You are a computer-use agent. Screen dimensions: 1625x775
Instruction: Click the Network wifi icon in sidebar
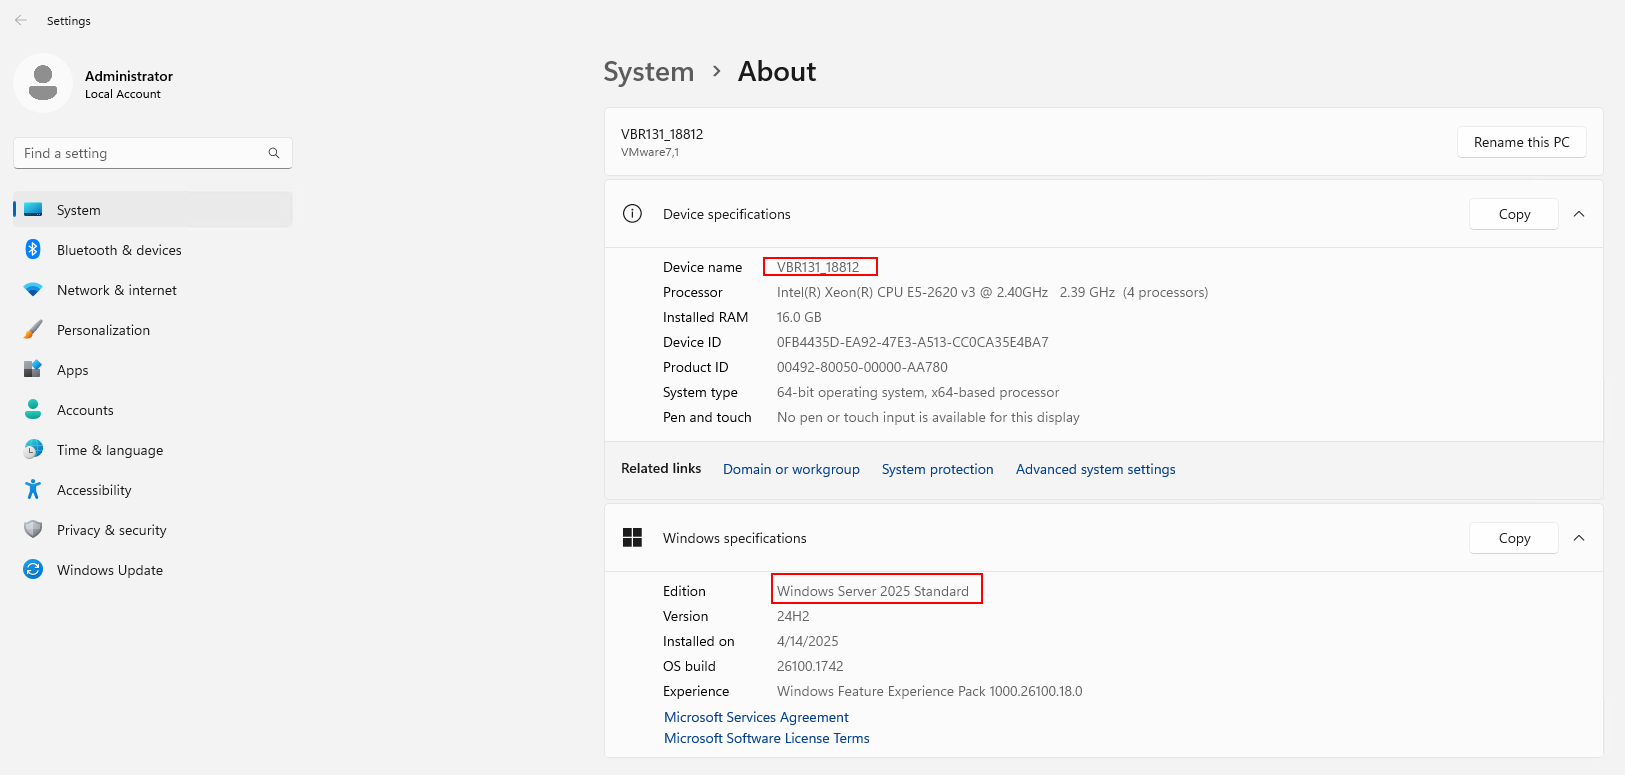pos(33,290)
